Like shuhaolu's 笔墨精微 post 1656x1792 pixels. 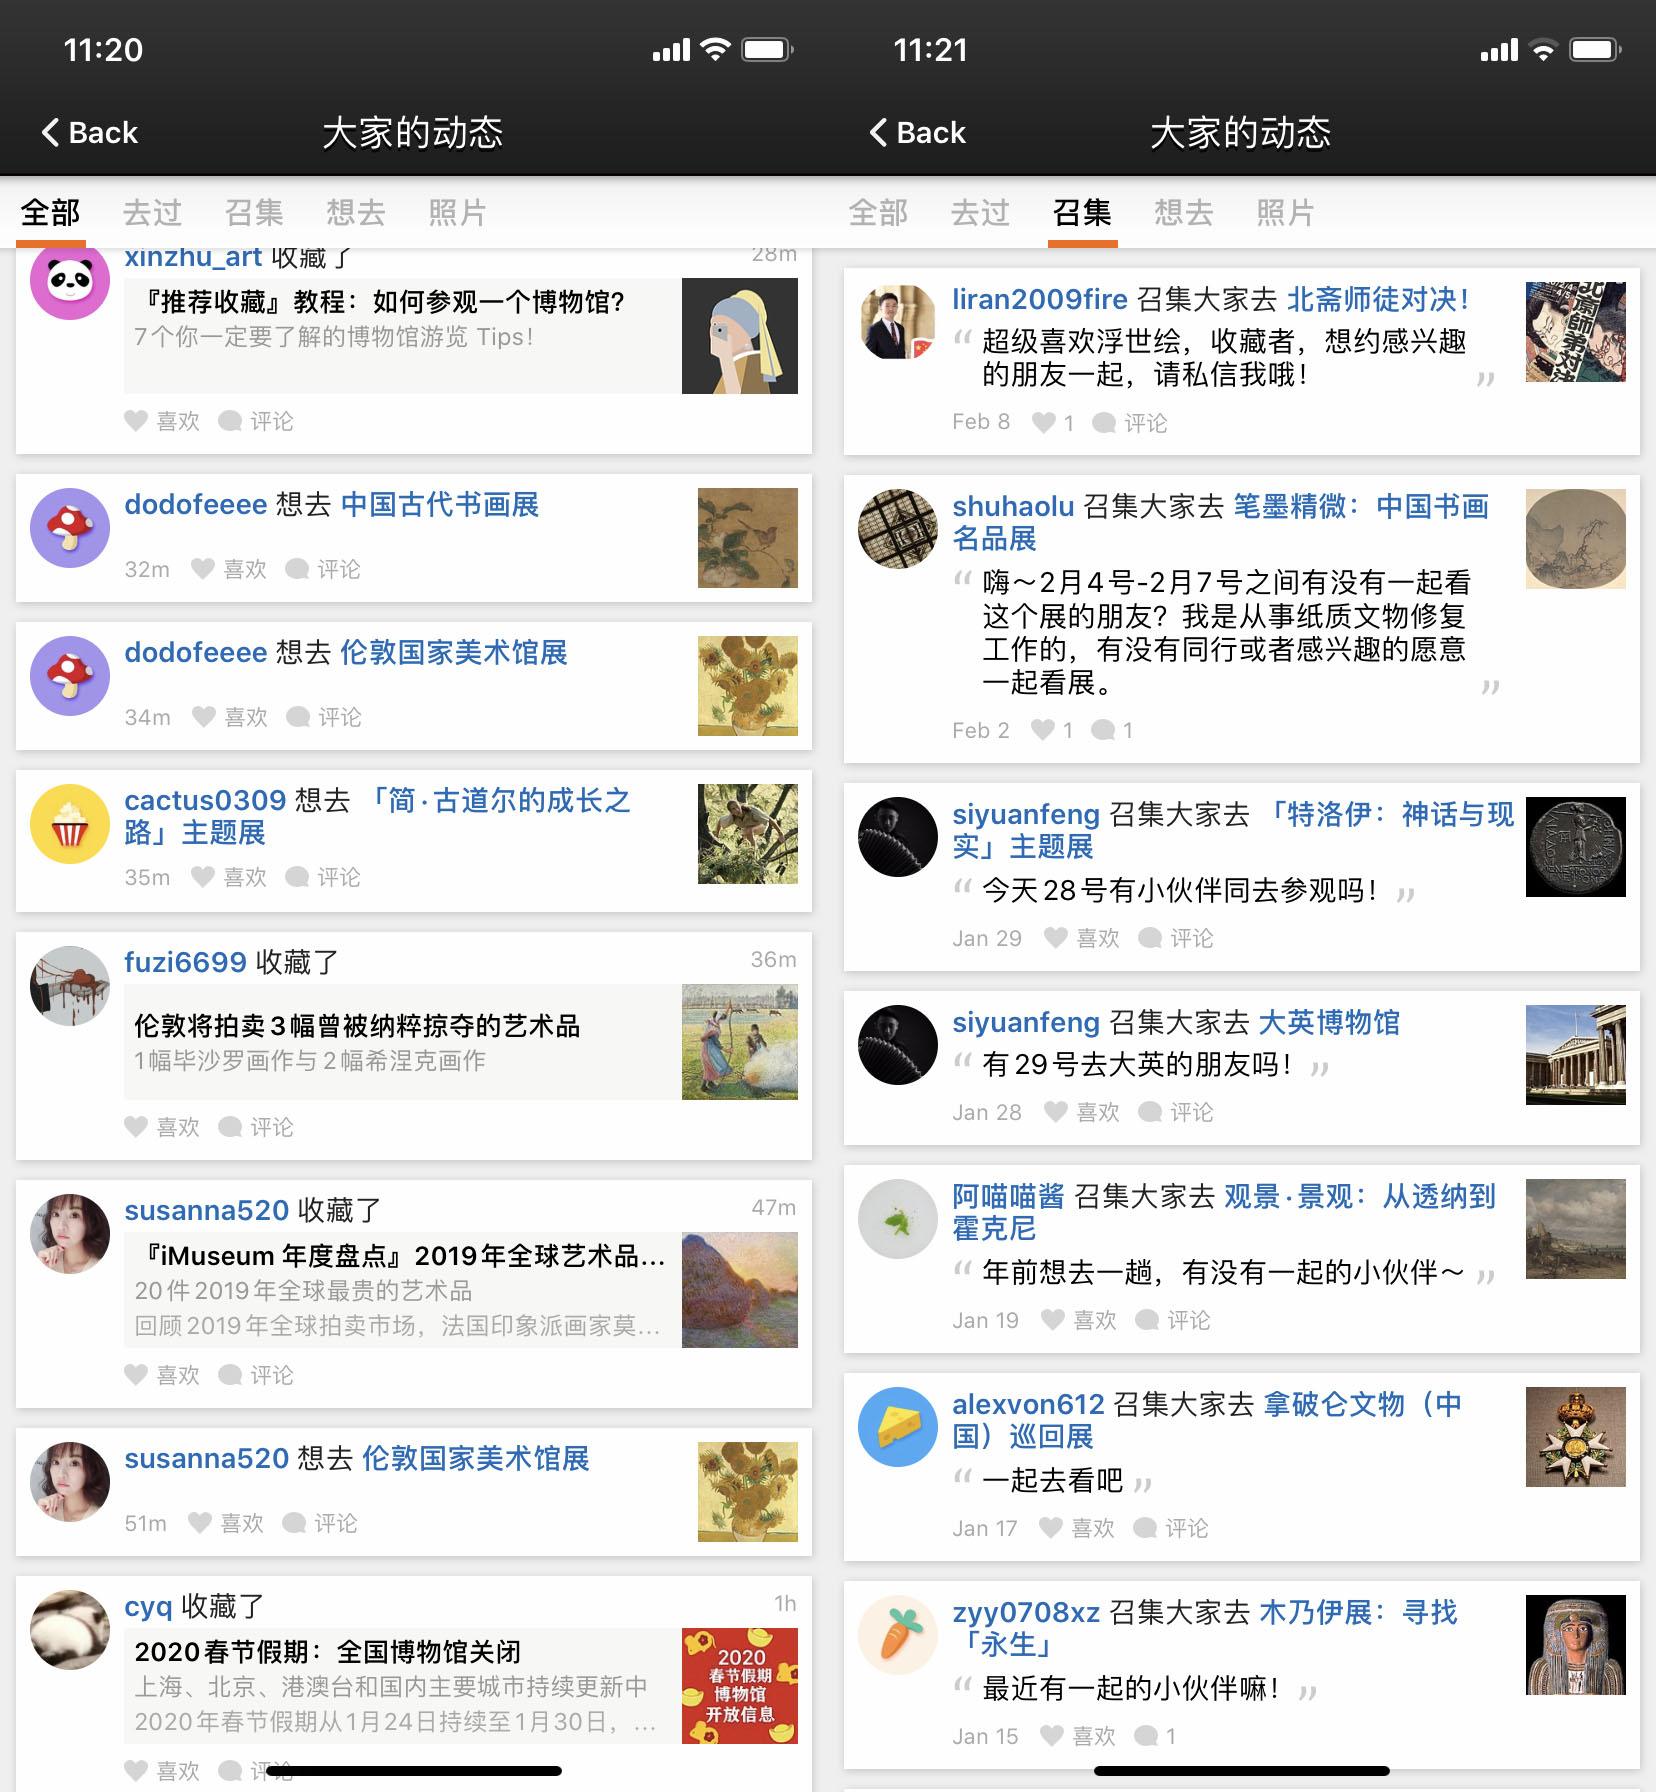point(1052,730)
